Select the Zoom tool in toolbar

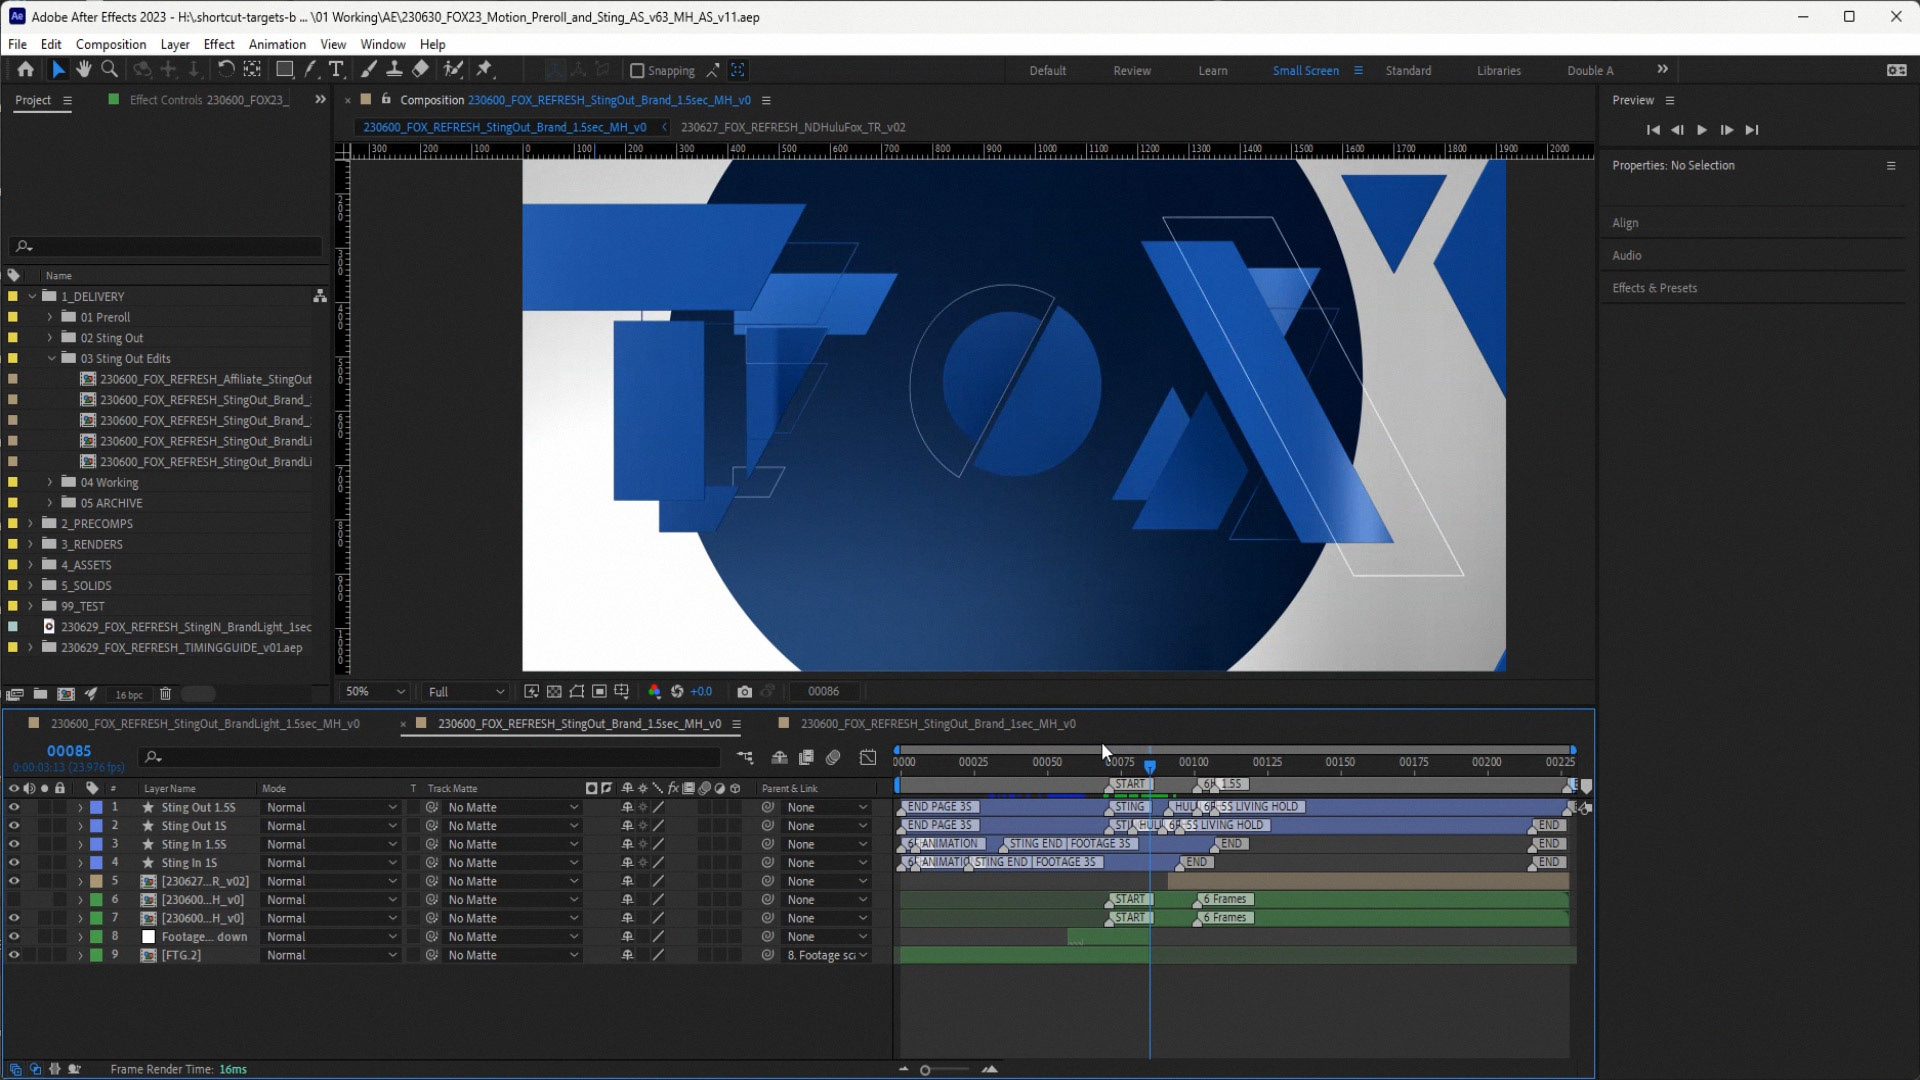(x=110, y=69)
